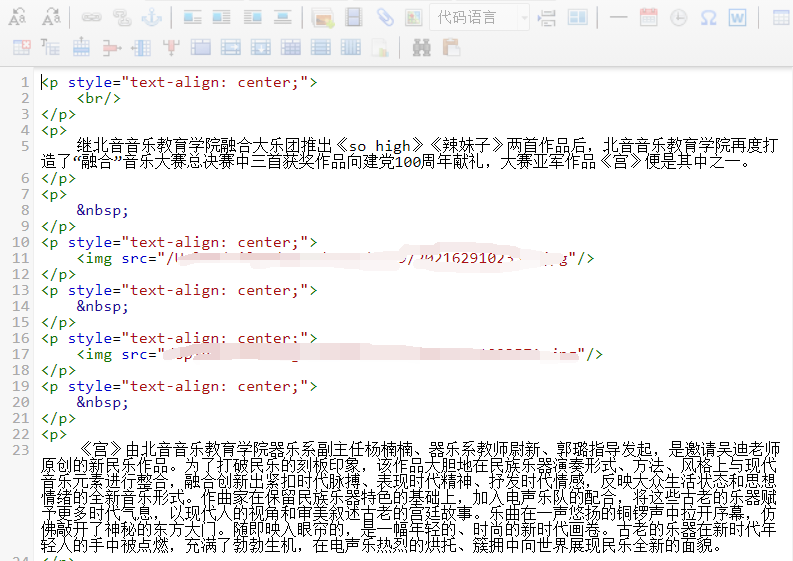Insert the date using the calendar icon
The width and height of the screenshot is (793, 561).
(x=648, y=17)
